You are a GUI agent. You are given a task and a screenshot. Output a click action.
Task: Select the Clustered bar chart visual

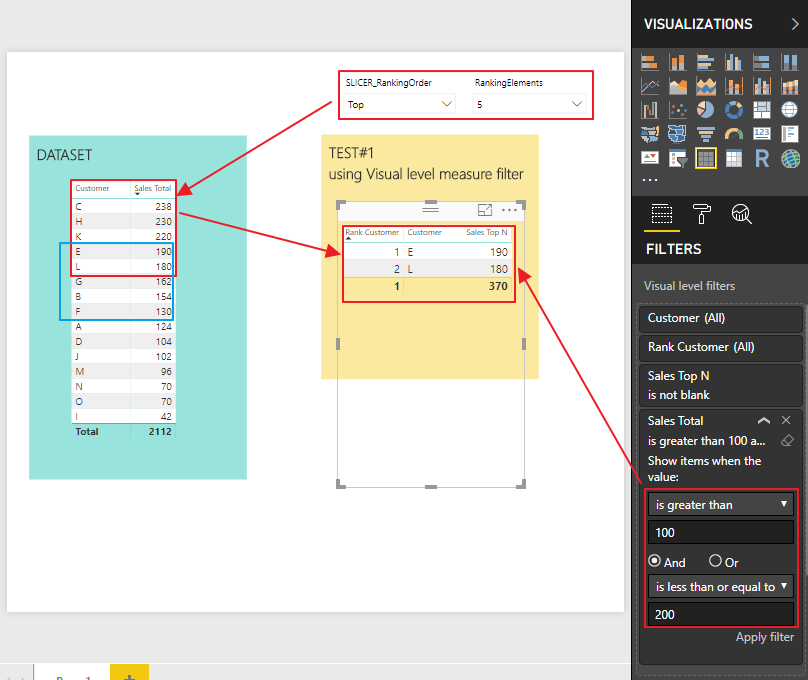pyautogui.click(x=705, y=62)
